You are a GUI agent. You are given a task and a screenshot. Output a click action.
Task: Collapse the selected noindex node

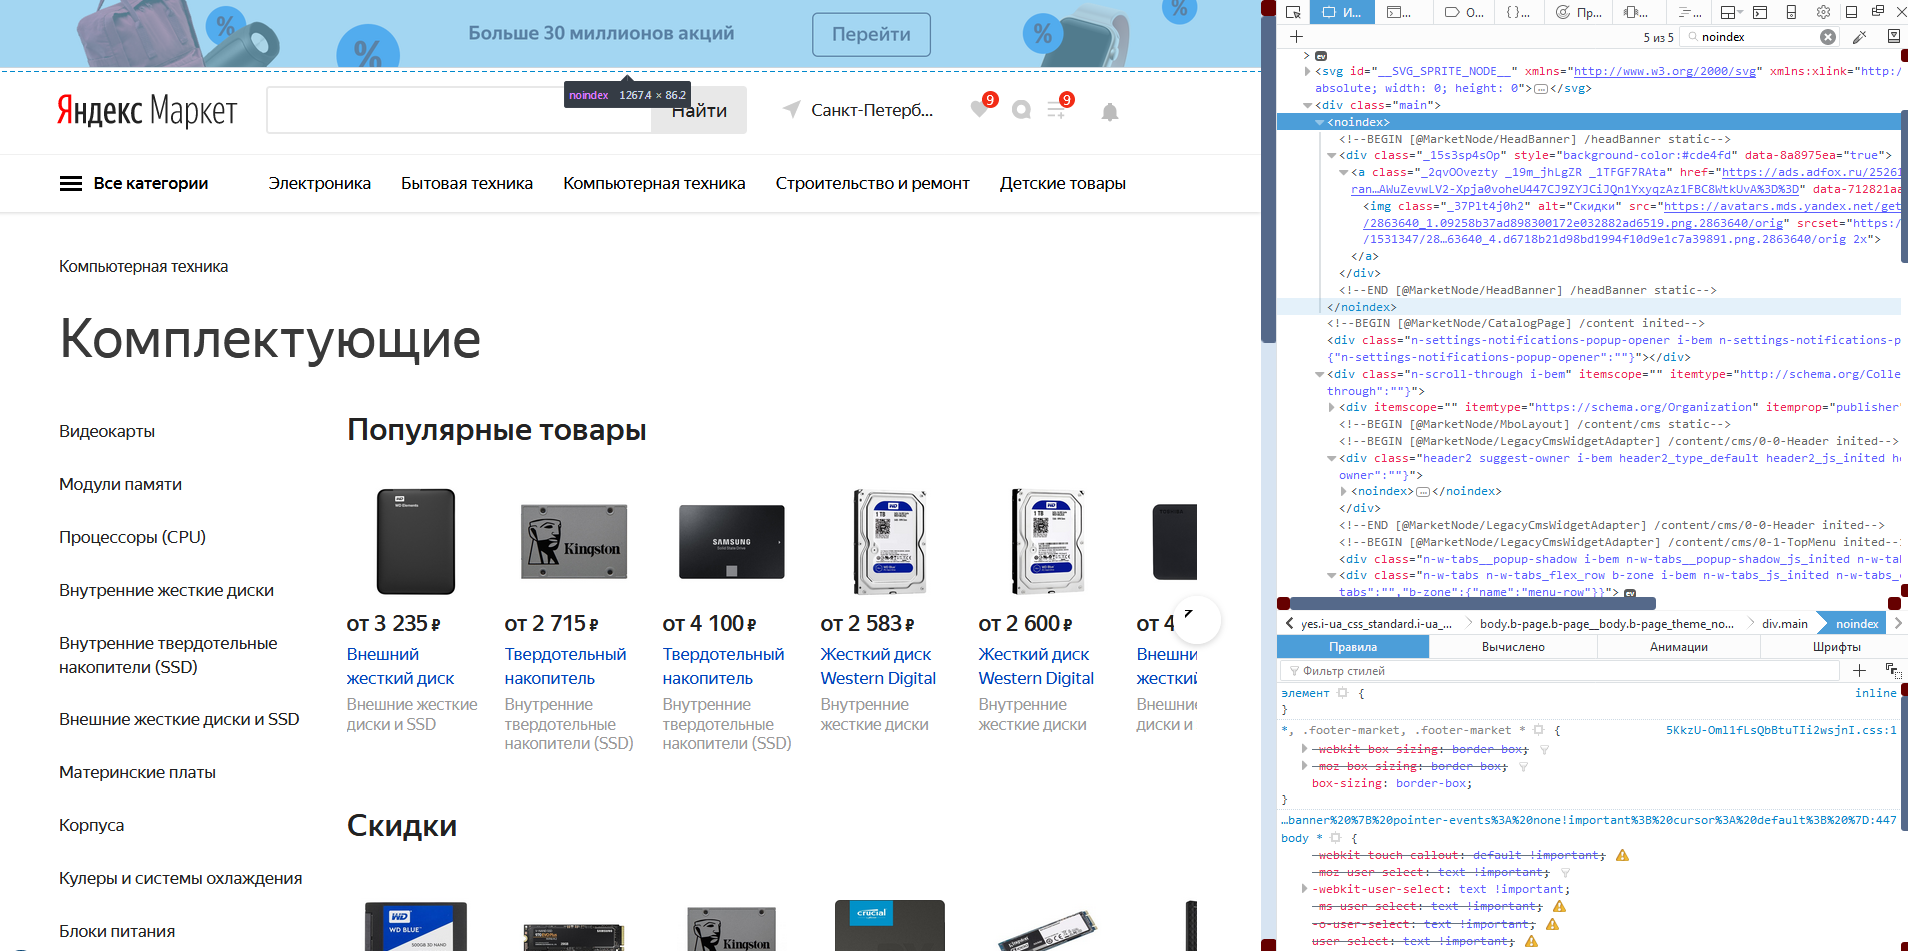pos(1320,122)
